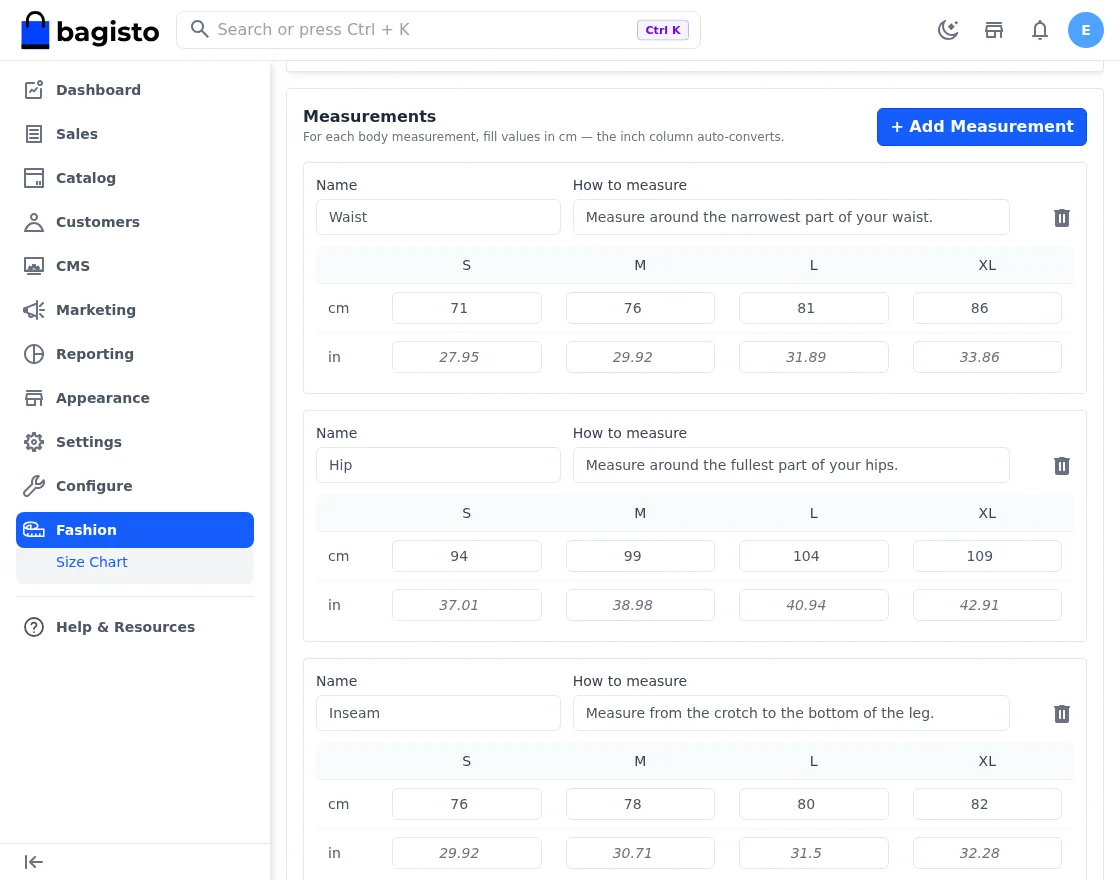
Task: Open the Size Chart submenu link
Action: [x=91, y=562]
